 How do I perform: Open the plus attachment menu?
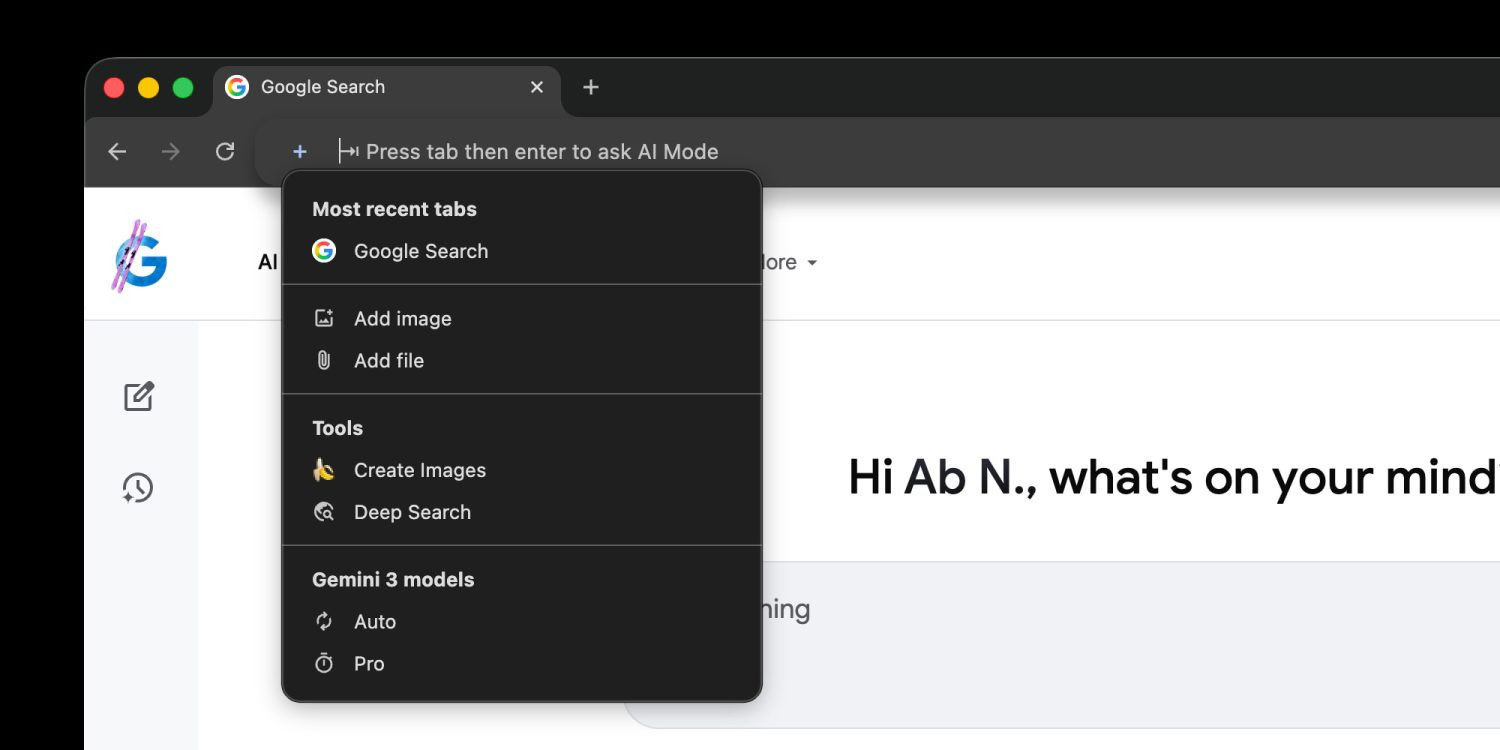coord(299,151)
